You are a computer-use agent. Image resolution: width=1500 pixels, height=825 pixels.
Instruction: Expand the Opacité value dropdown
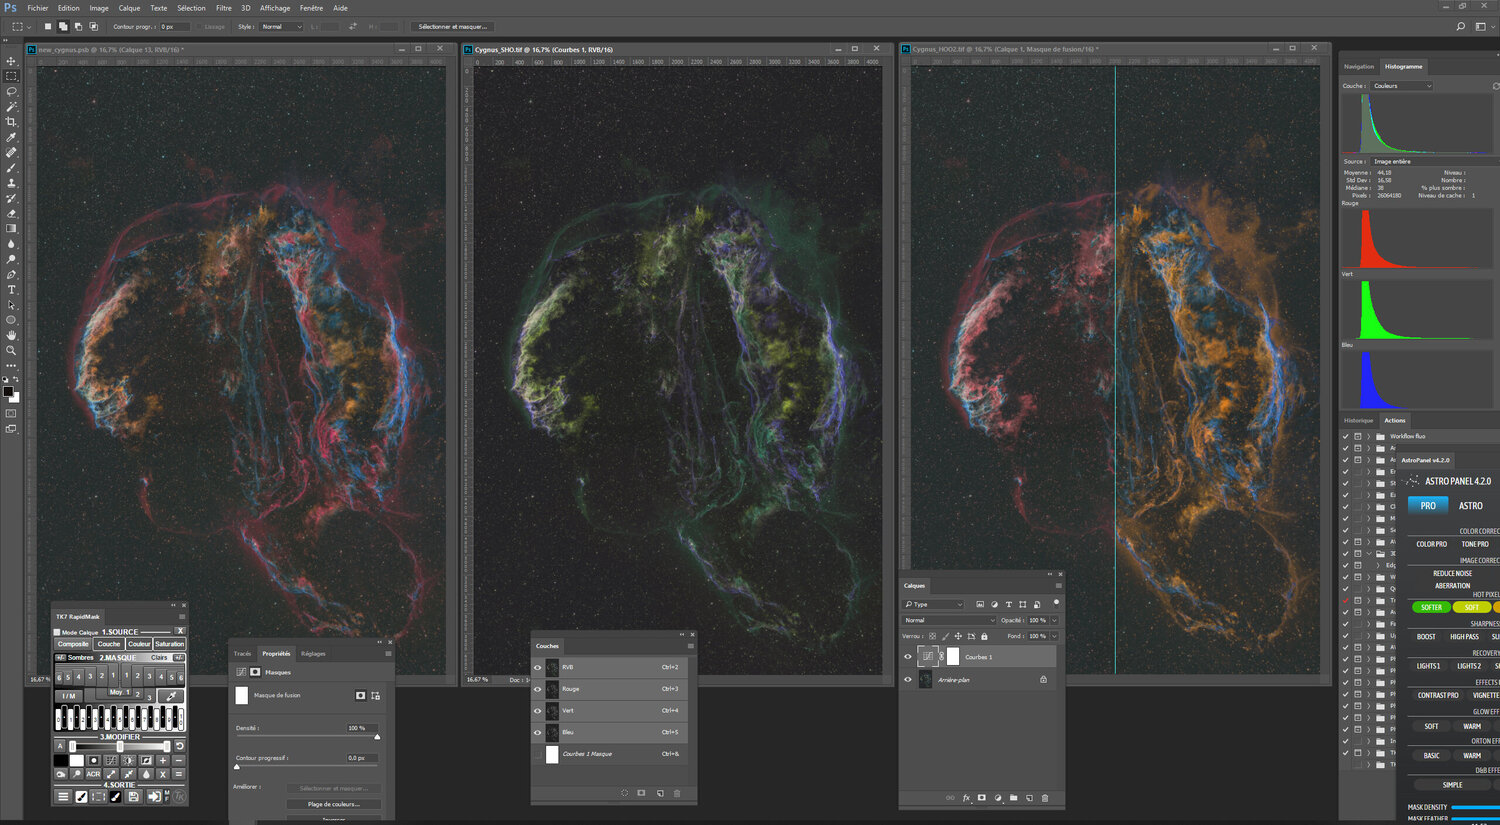coord(1054,620)
